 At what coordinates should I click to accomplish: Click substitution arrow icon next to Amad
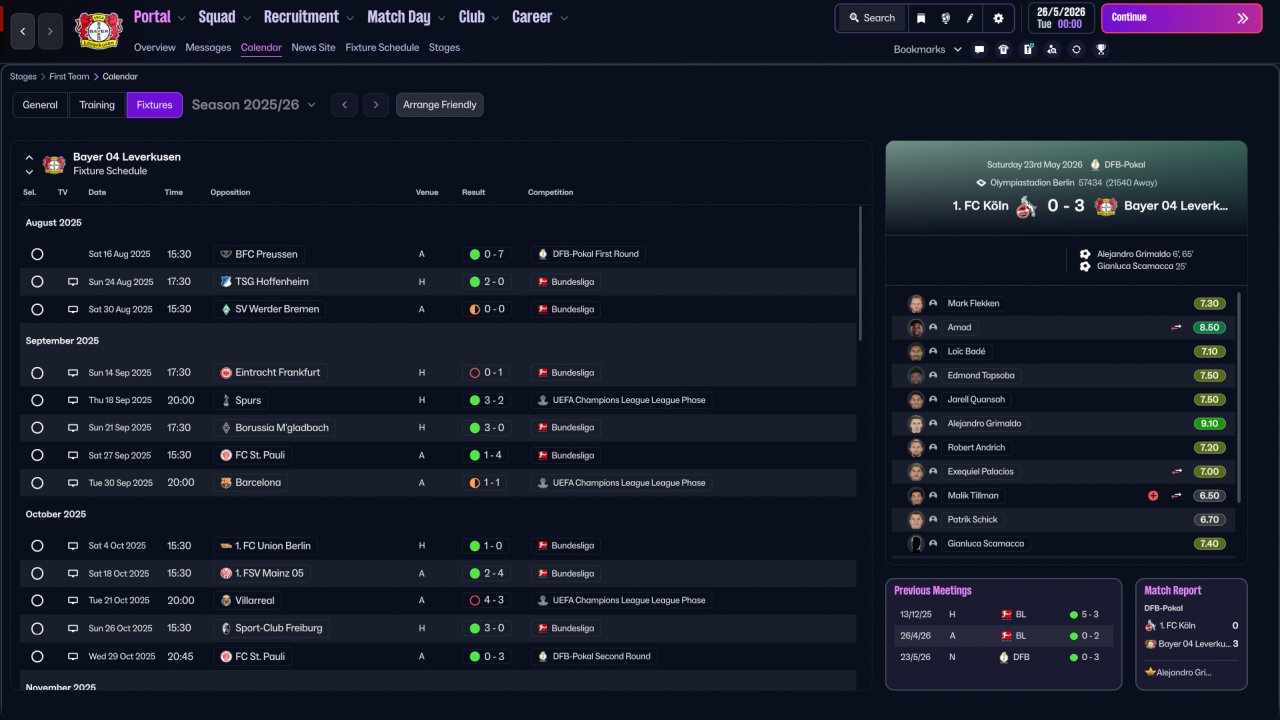[x=1177, y=327]
